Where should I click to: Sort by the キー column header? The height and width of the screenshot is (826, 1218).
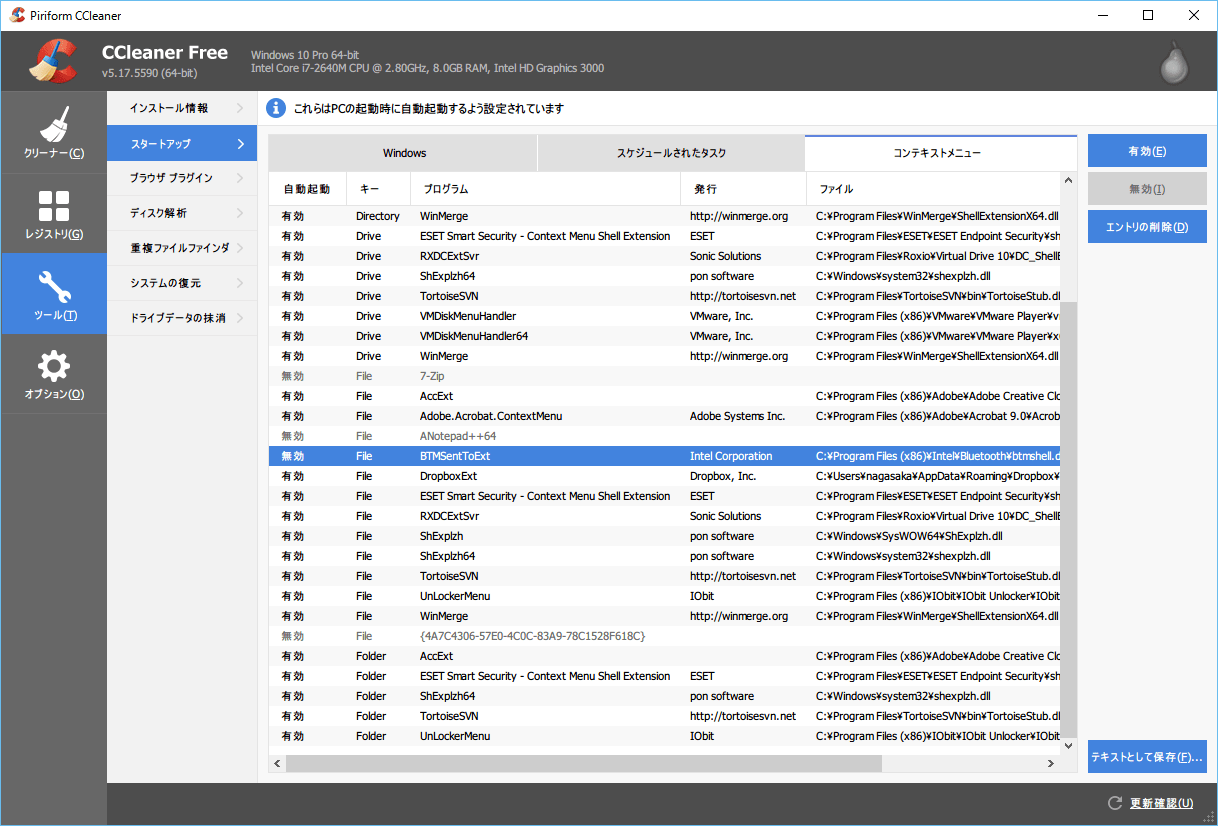(378, 188)
